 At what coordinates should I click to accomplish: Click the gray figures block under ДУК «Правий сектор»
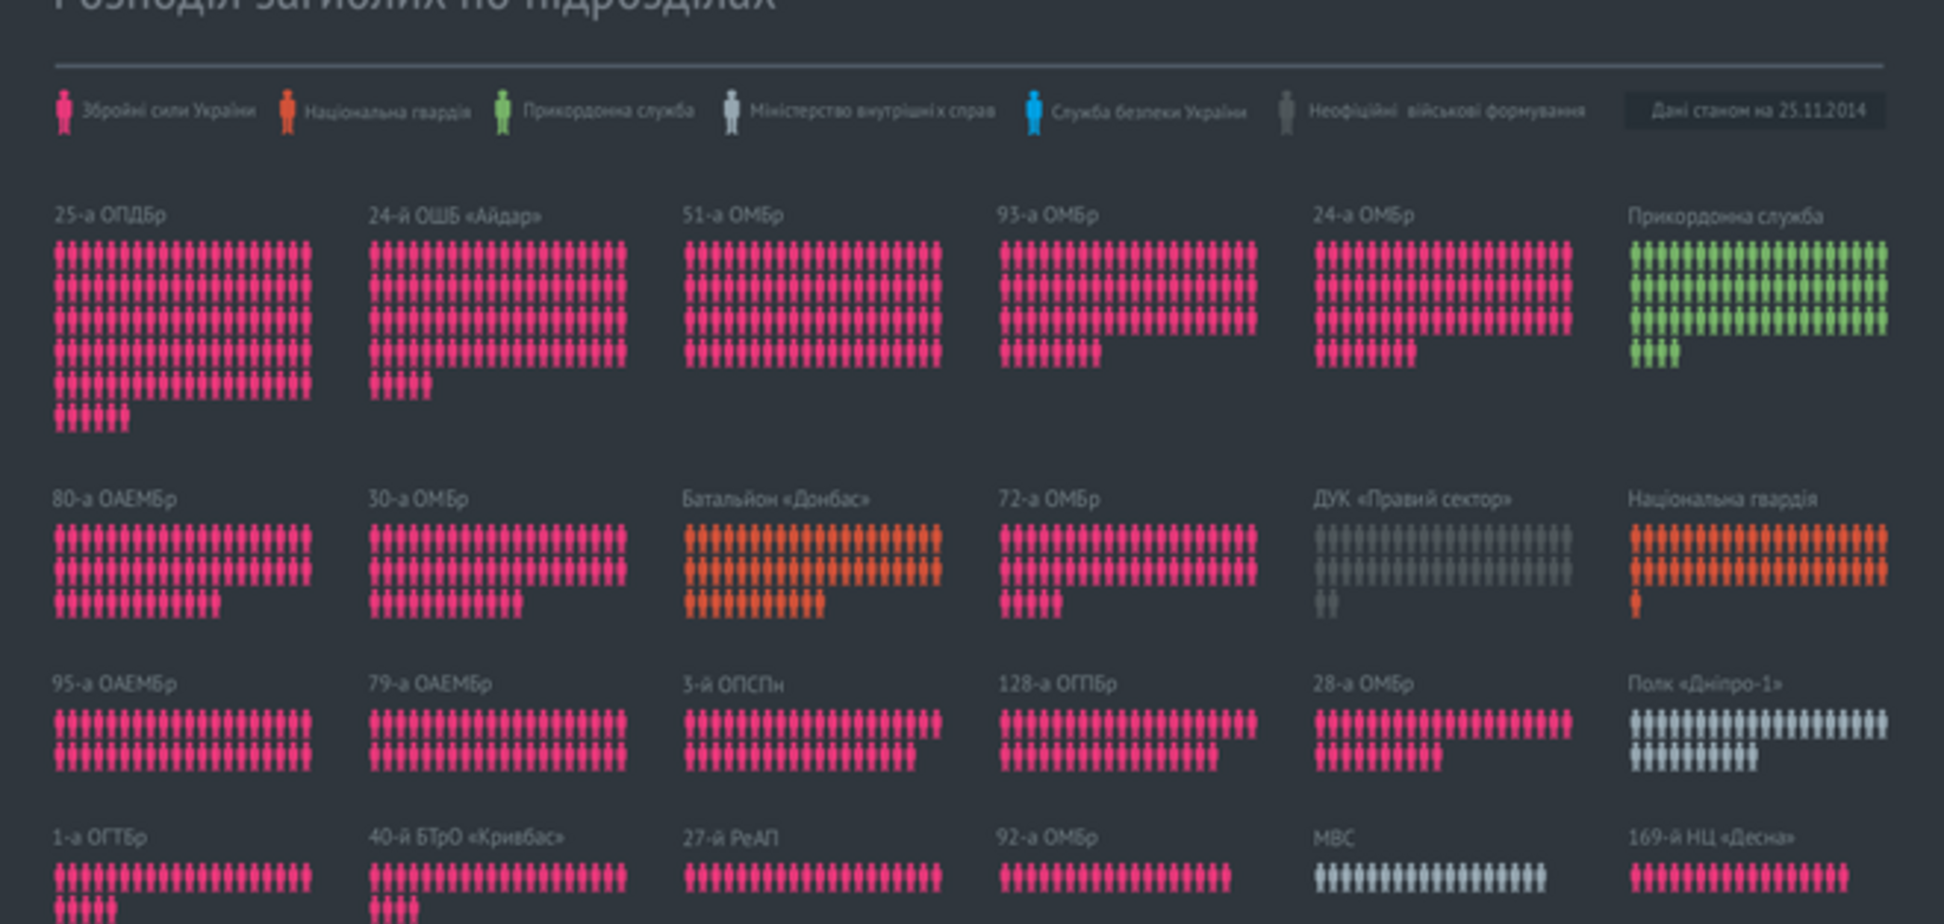pos(1442,569)
